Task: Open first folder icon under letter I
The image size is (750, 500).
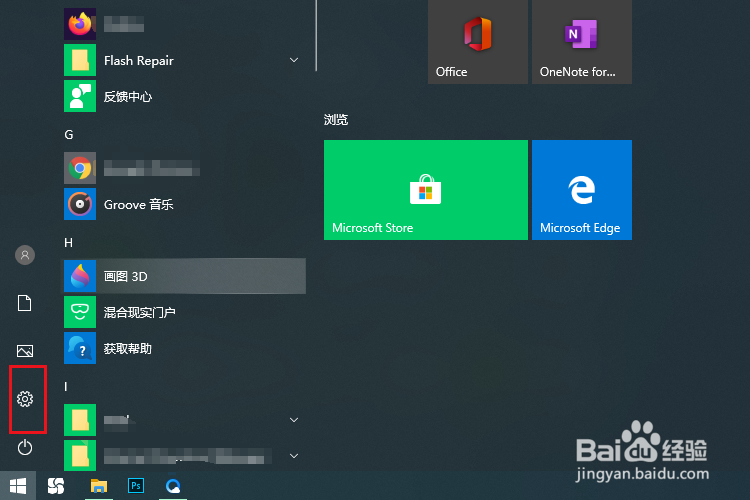Action: point(80,420)
